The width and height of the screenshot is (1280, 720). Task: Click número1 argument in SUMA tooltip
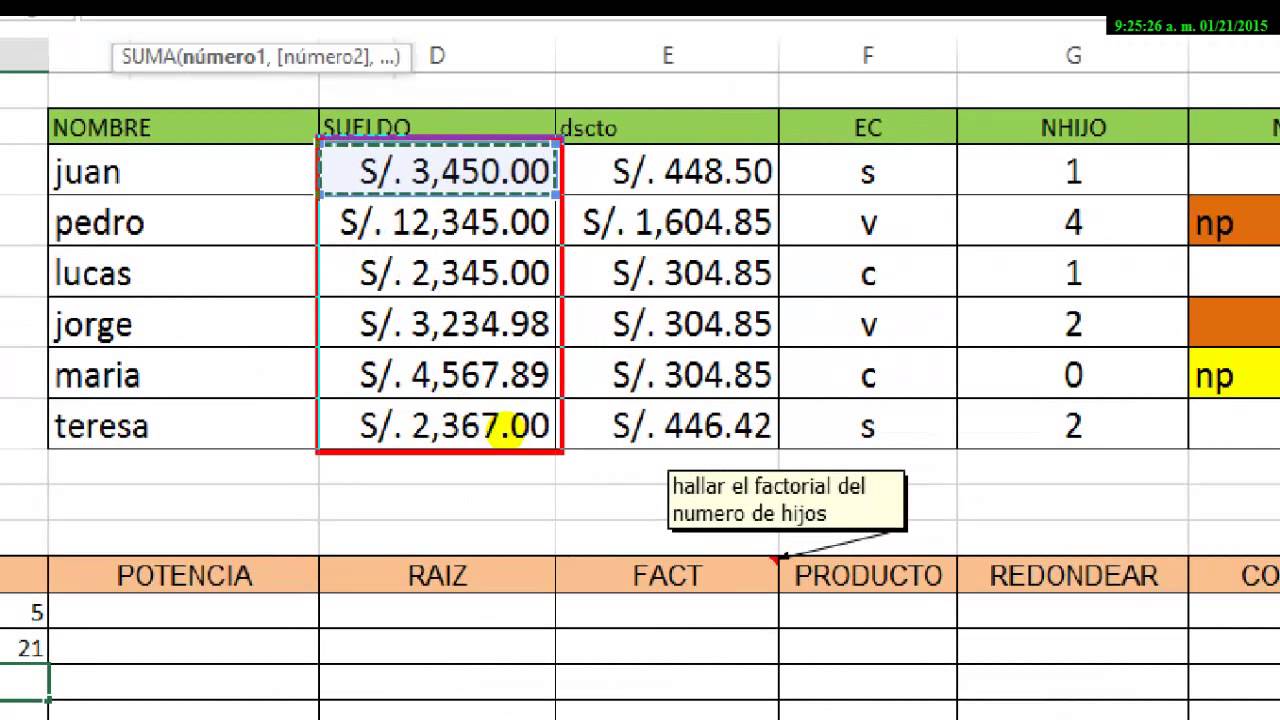[223, 57]
